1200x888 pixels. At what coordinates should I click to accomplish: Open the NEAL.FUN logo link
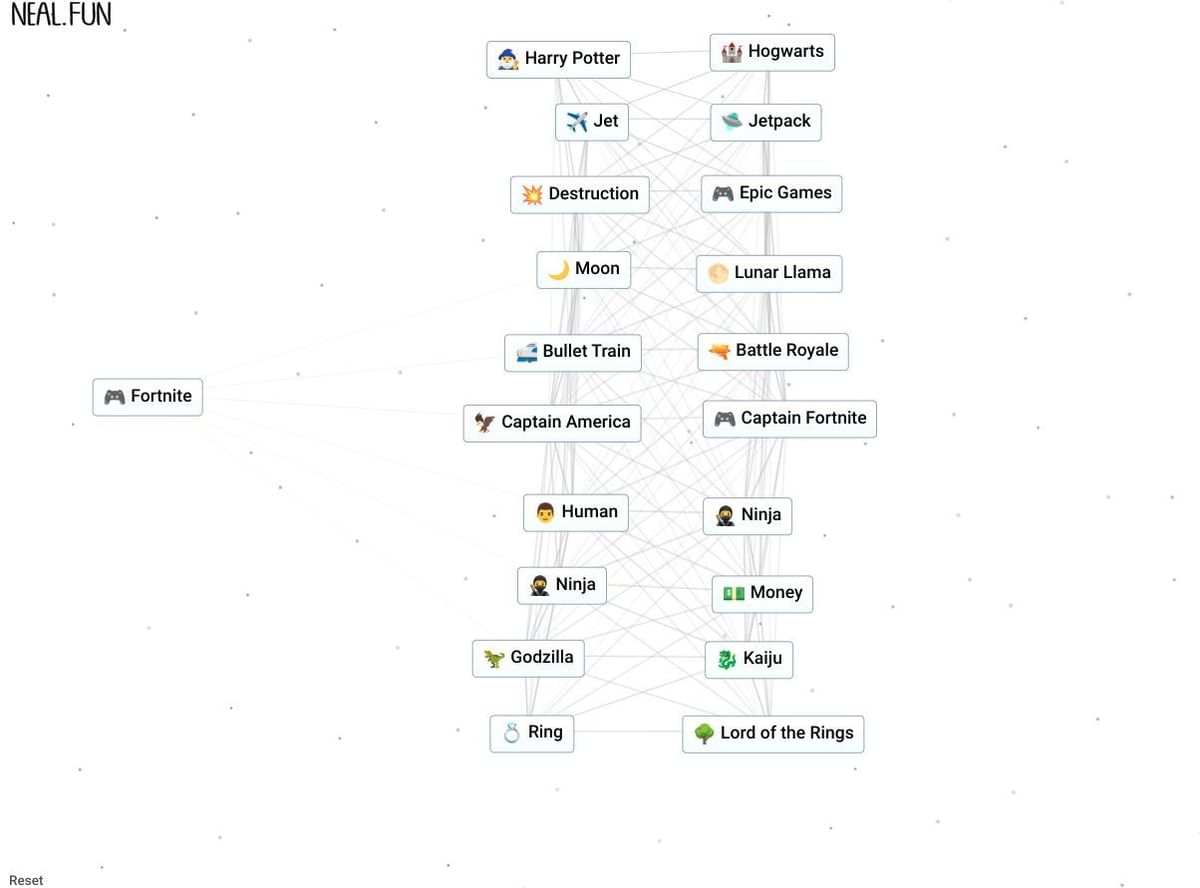[x=61, y=15]
